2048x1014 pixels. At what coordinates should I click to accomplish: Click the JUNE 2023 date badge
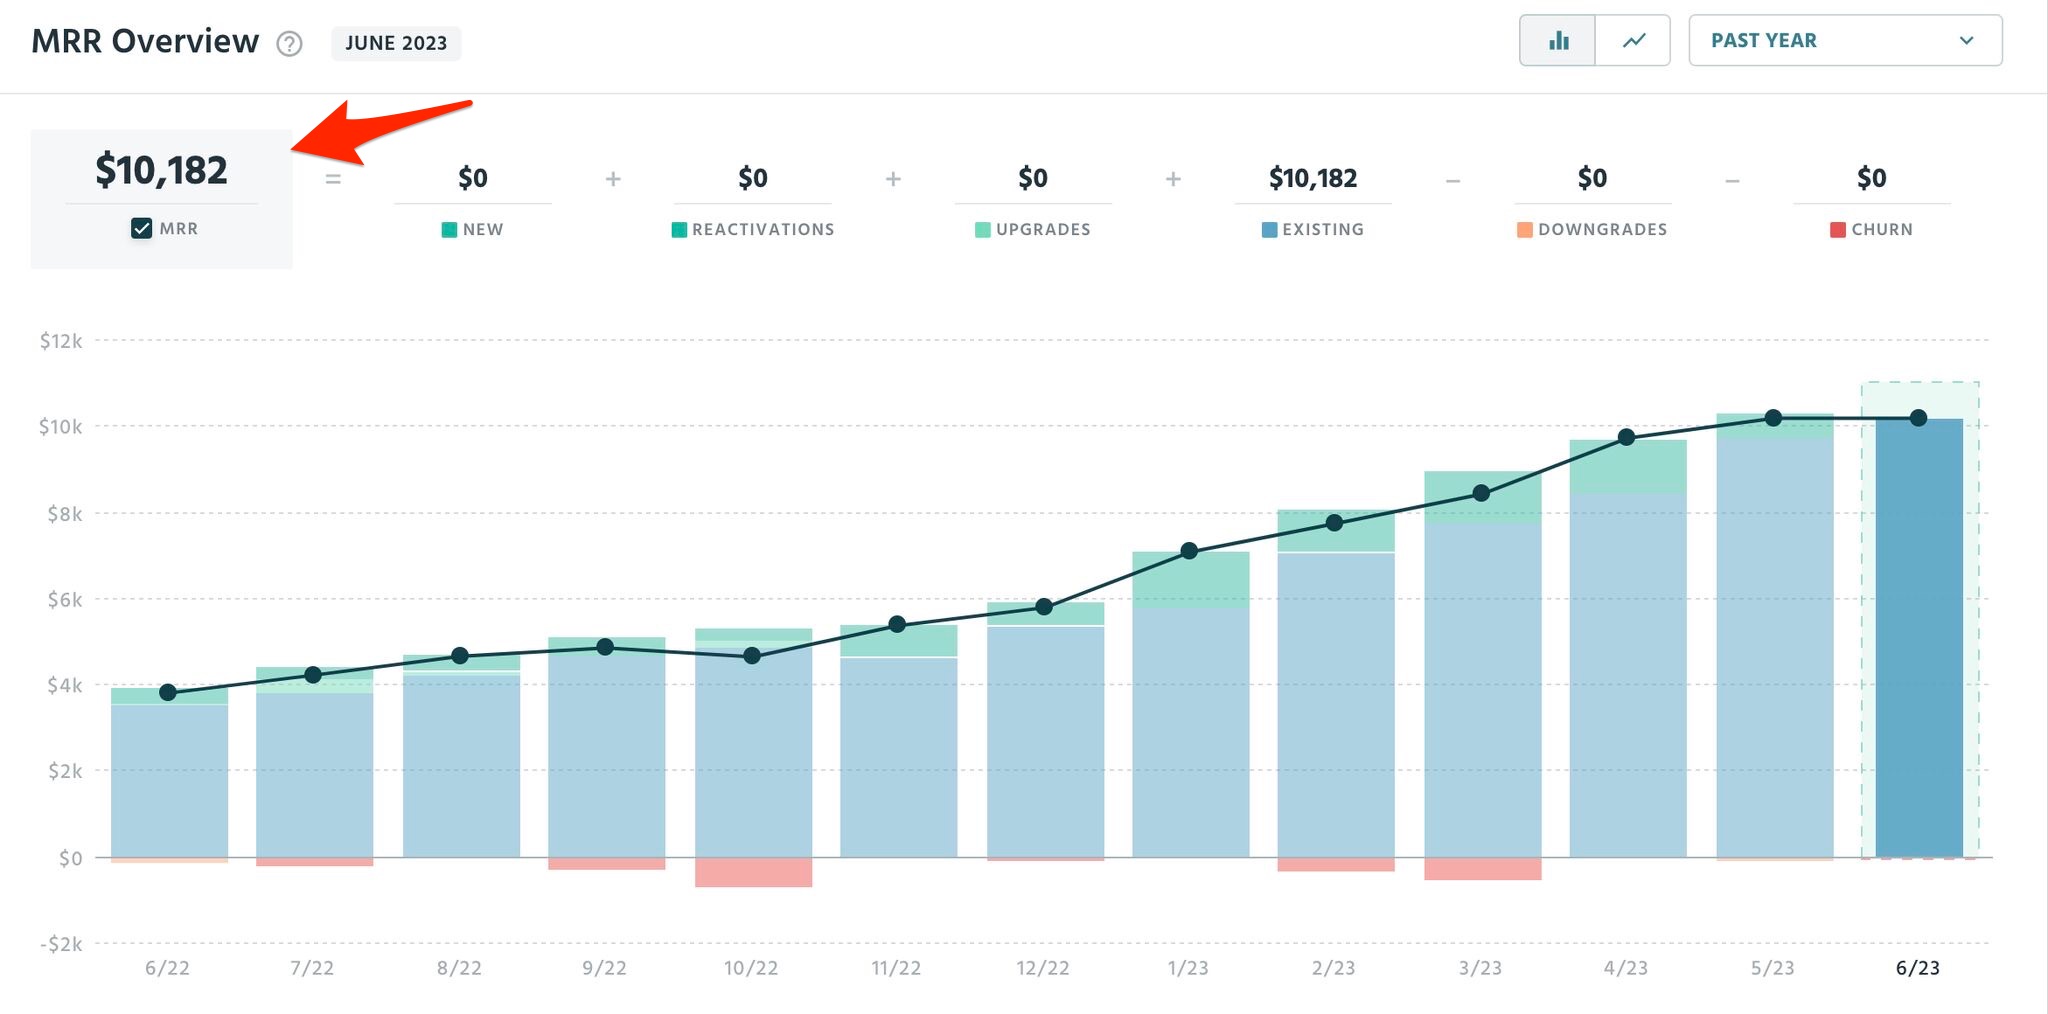point(396,43)
